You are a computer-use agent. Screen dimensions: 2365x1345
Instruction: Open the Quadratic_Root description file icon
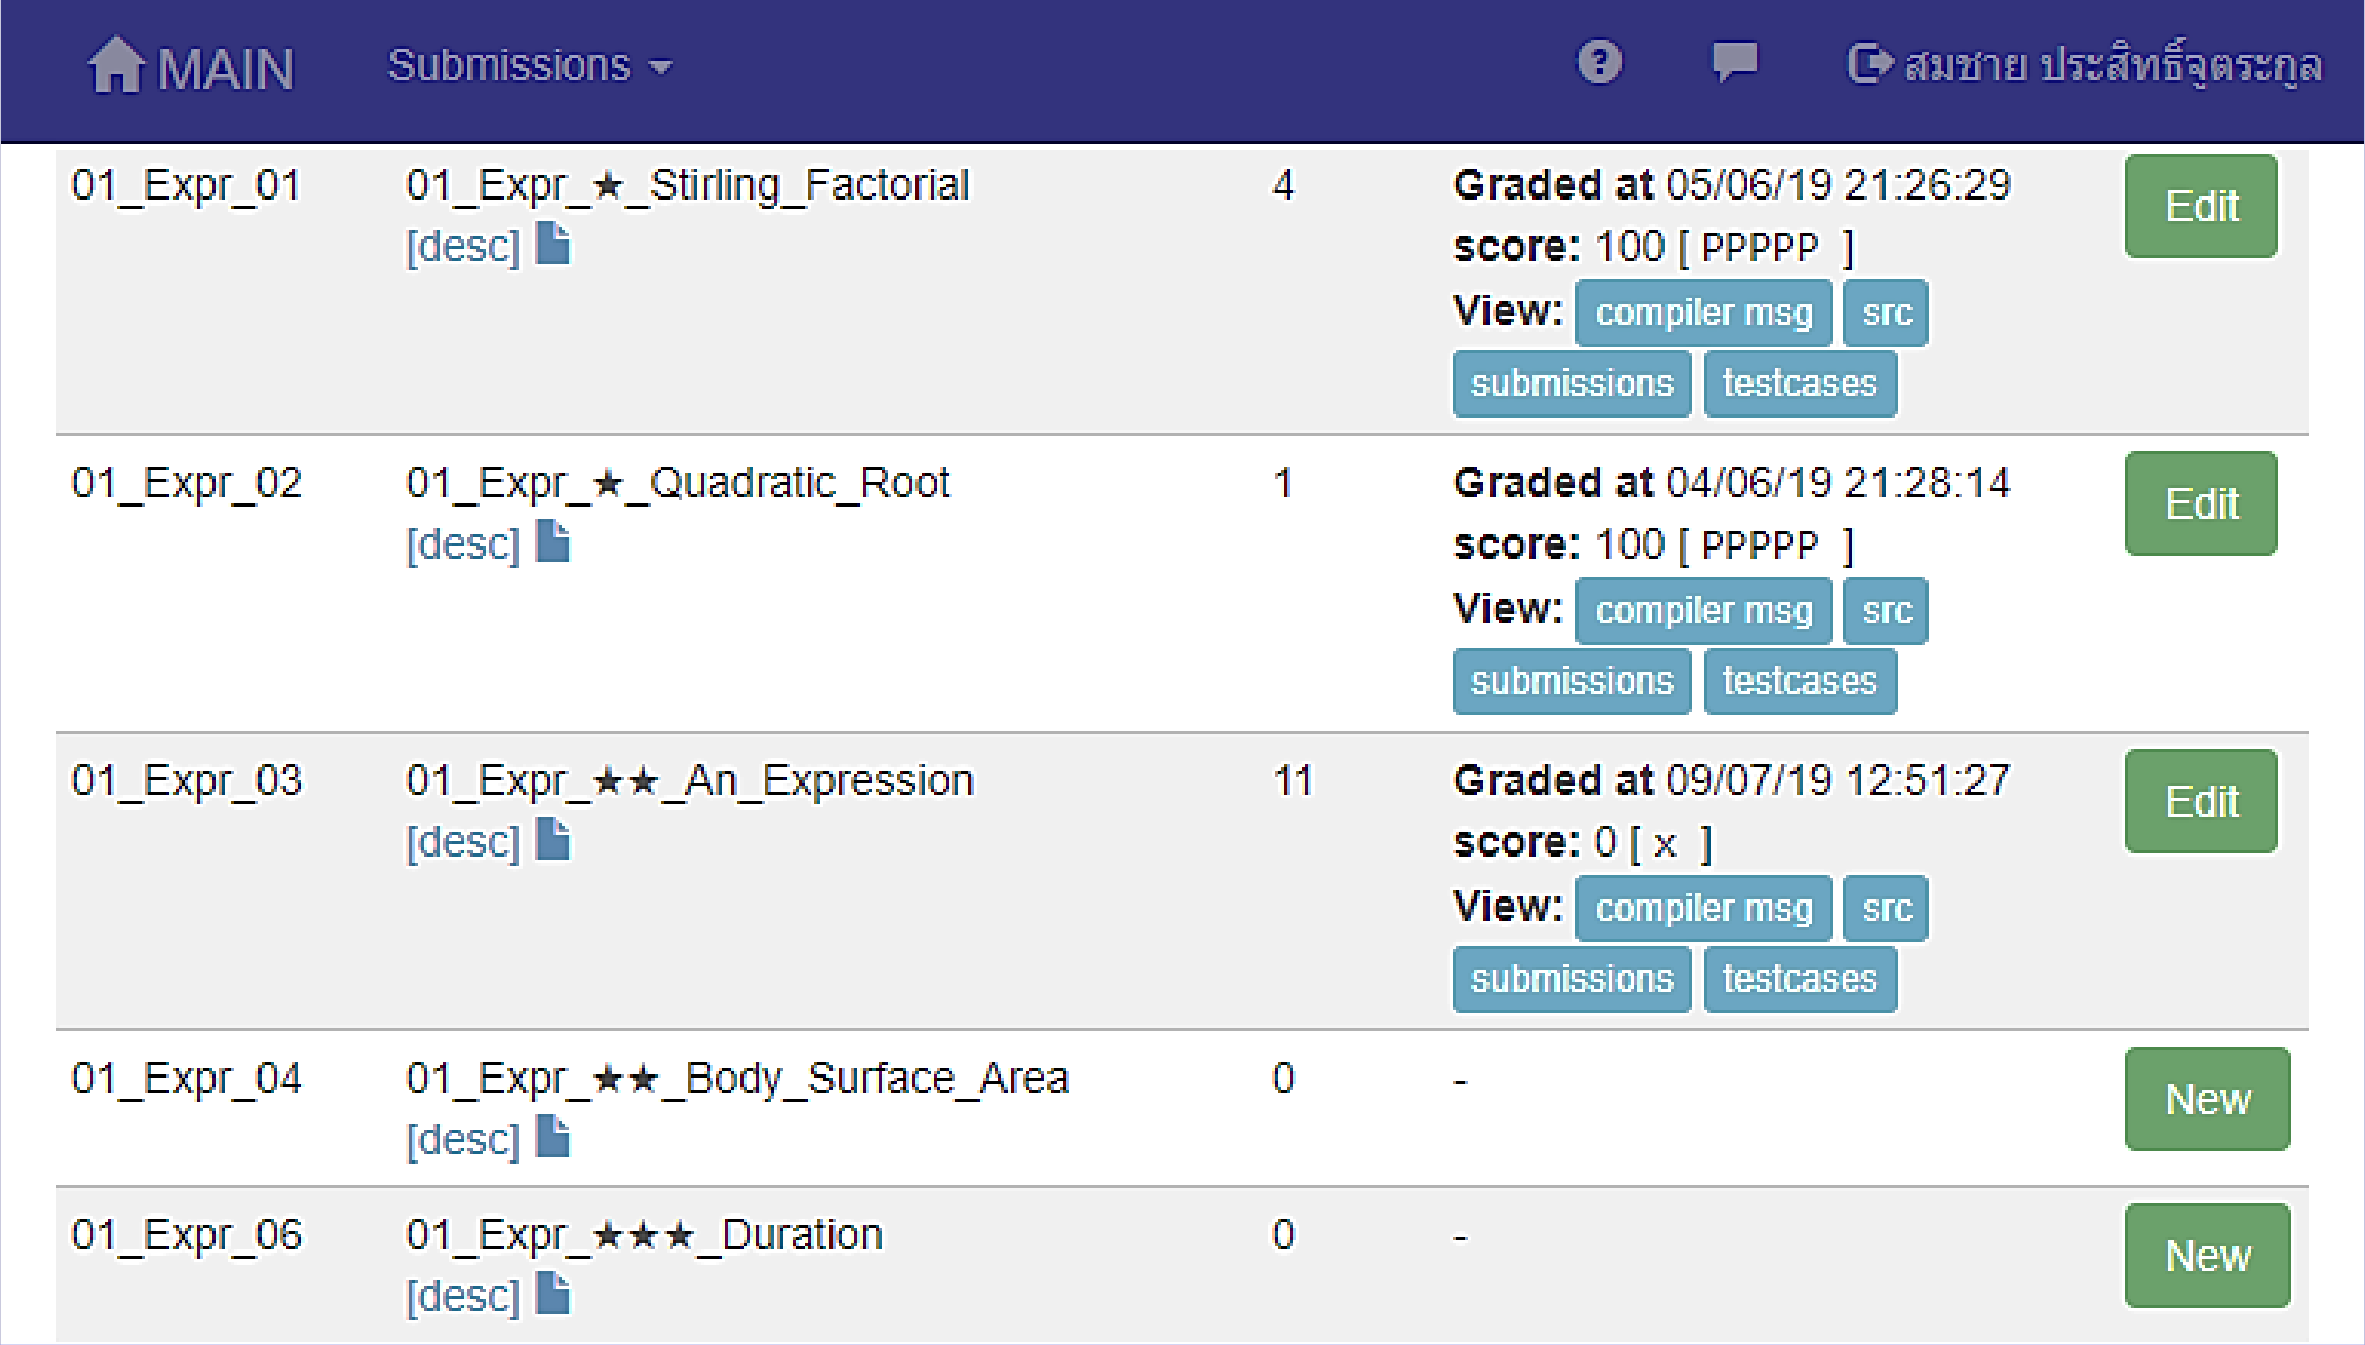coord(553,542)
